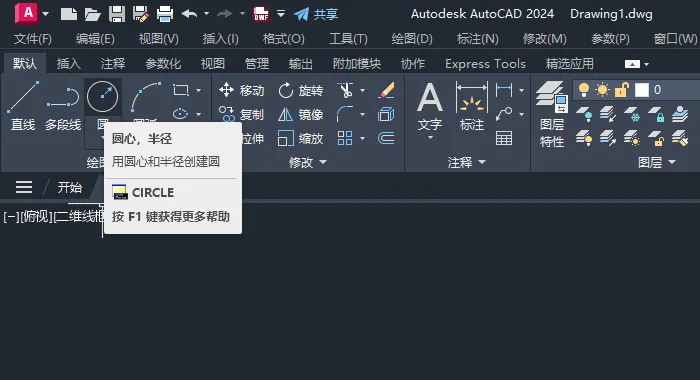
Task: Expand the Rectangle tool dropdown arrow
Action: (198, 91)
